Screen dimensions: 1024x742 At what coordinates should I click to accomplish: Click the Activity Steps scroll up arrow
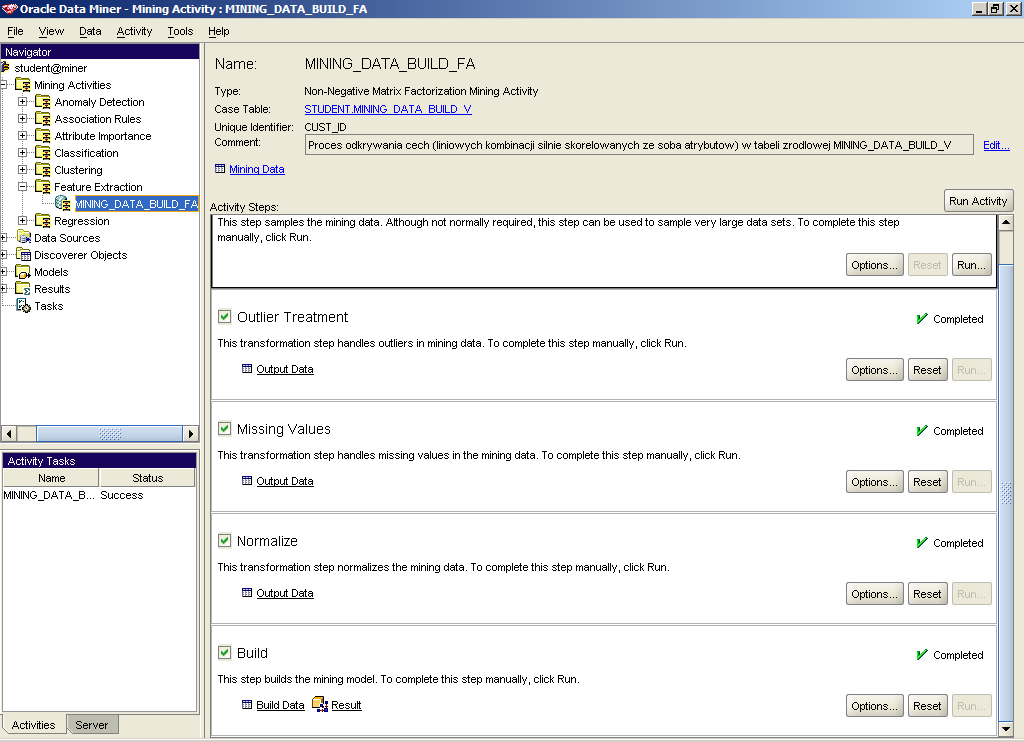(x=1006, y=223)
